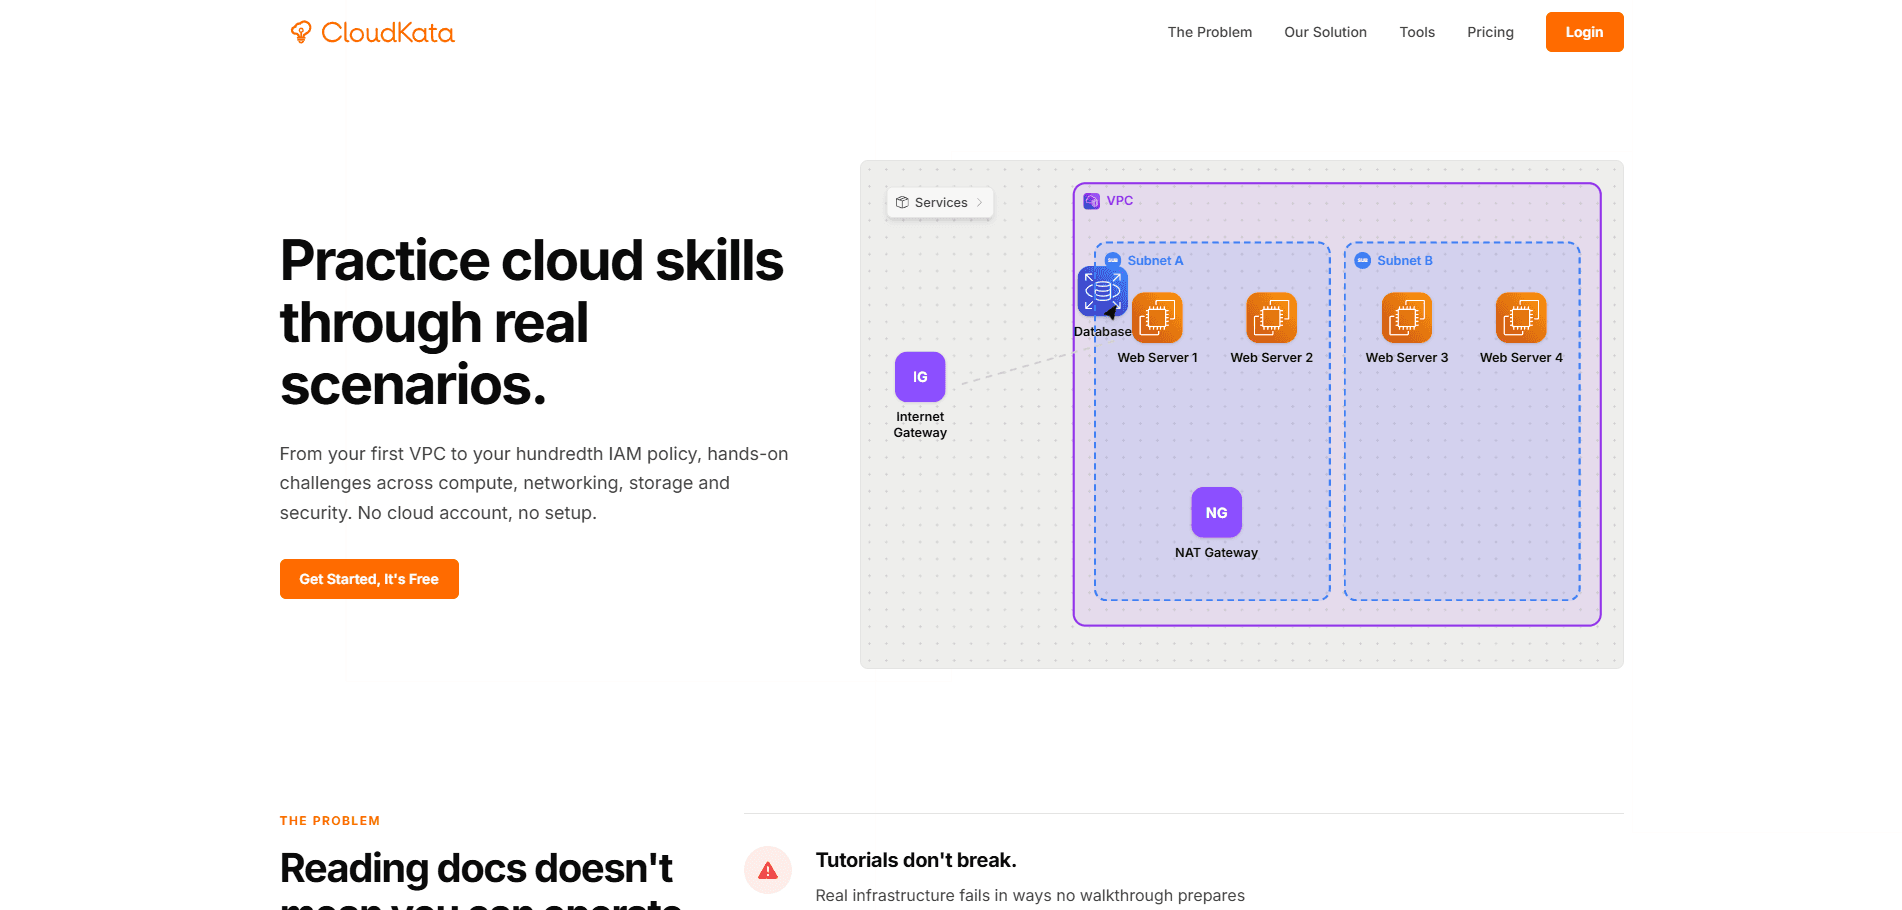The width and height of the screenshot is (1902, 910).
Task: Click the Web Server 1 label
Action: (1157, 357)
